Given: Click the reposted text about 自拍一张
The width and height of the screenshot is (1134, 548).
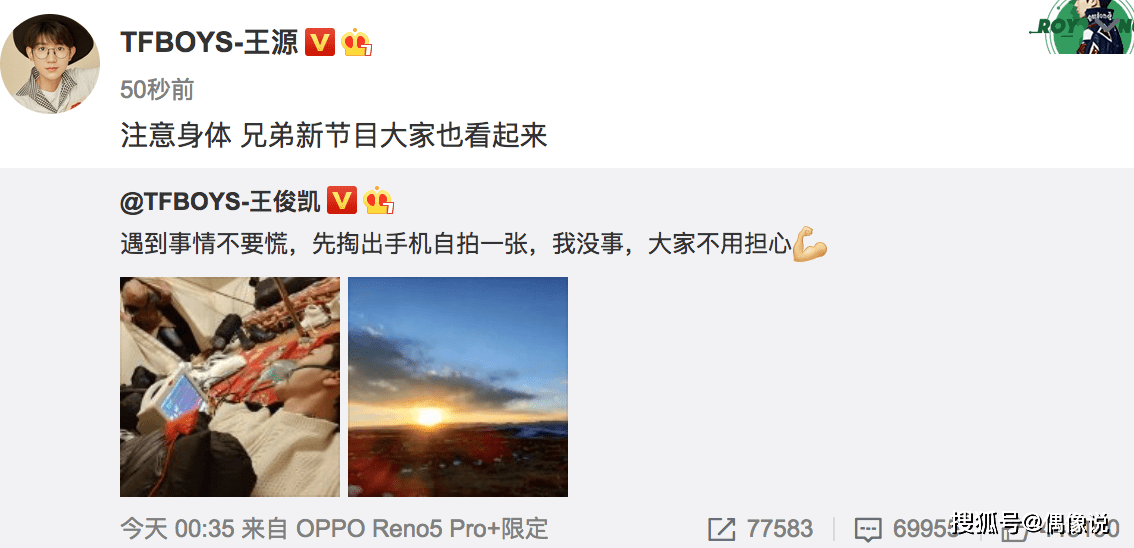Looking at the screenshot, I should (x=456, y=245).
